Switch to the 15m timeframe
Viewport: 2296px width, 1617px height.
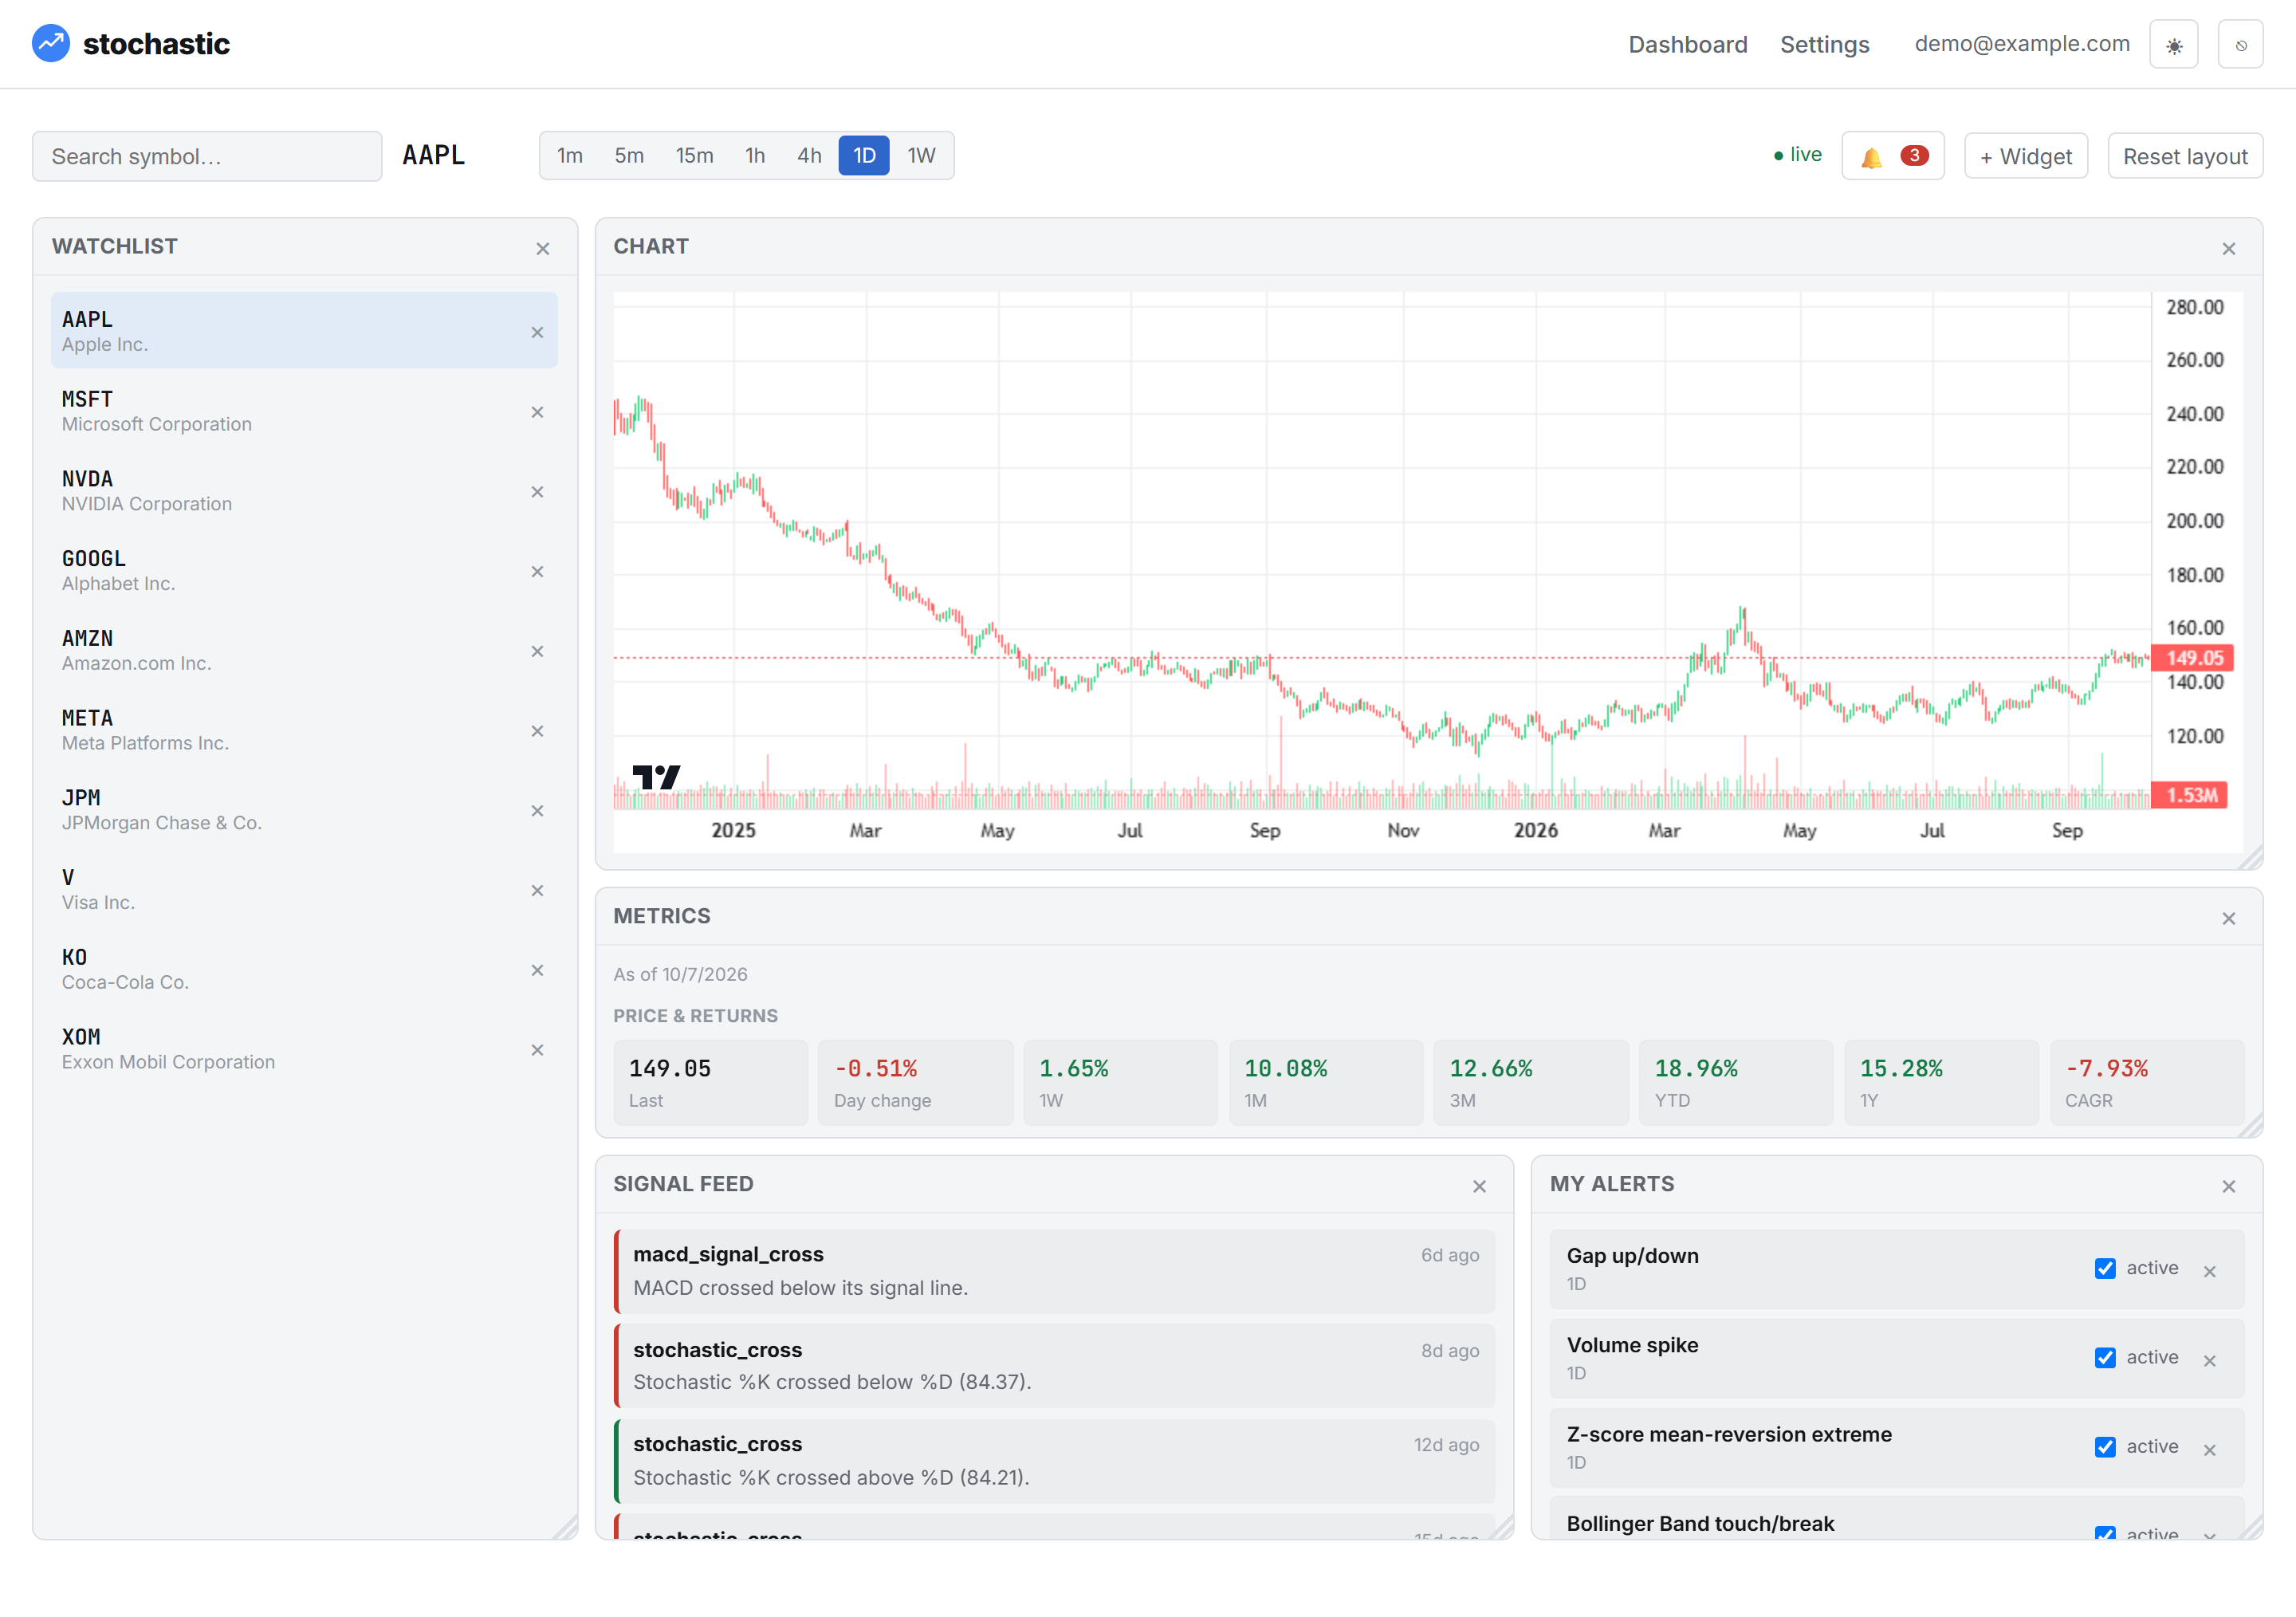tap(694, 156)
